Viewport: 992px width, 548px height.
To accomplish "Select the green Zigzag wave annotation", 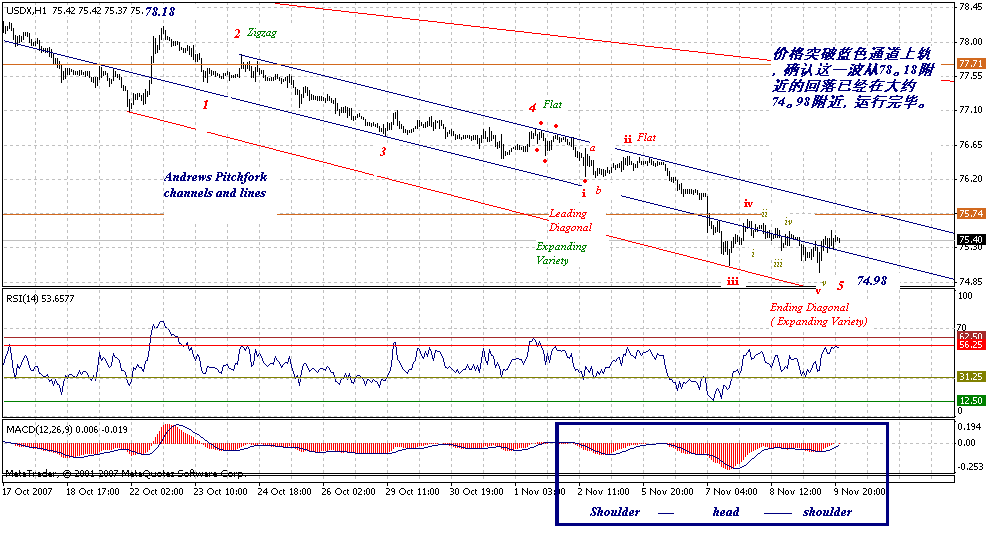I will click(262, 32).
